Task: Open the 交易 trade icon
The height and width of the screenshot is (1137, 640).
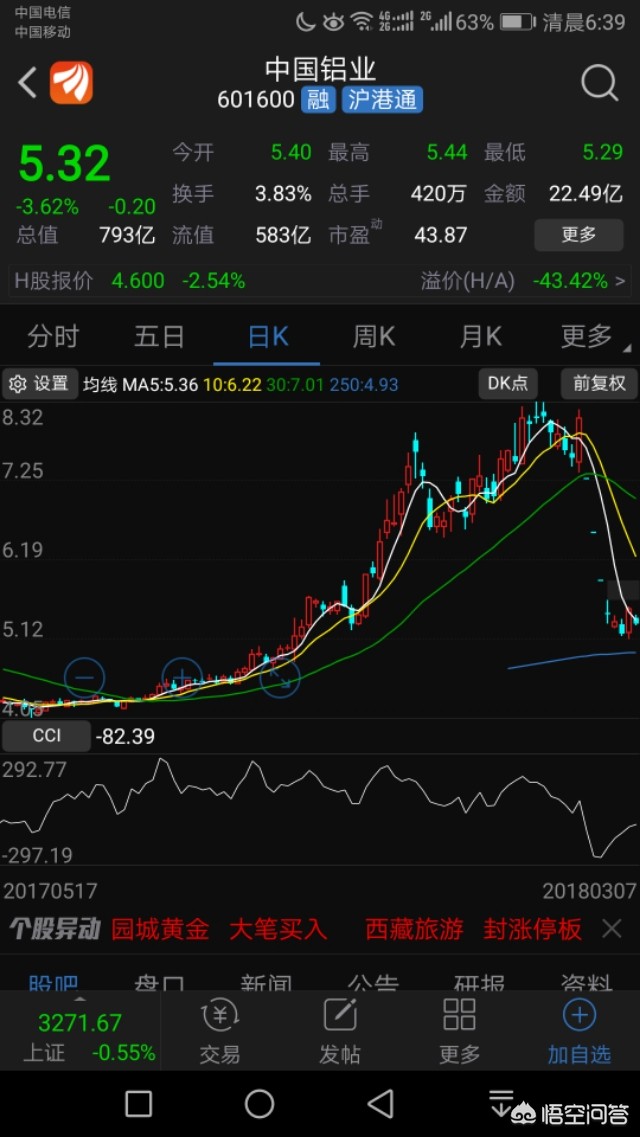Action: pos(220,1031)
